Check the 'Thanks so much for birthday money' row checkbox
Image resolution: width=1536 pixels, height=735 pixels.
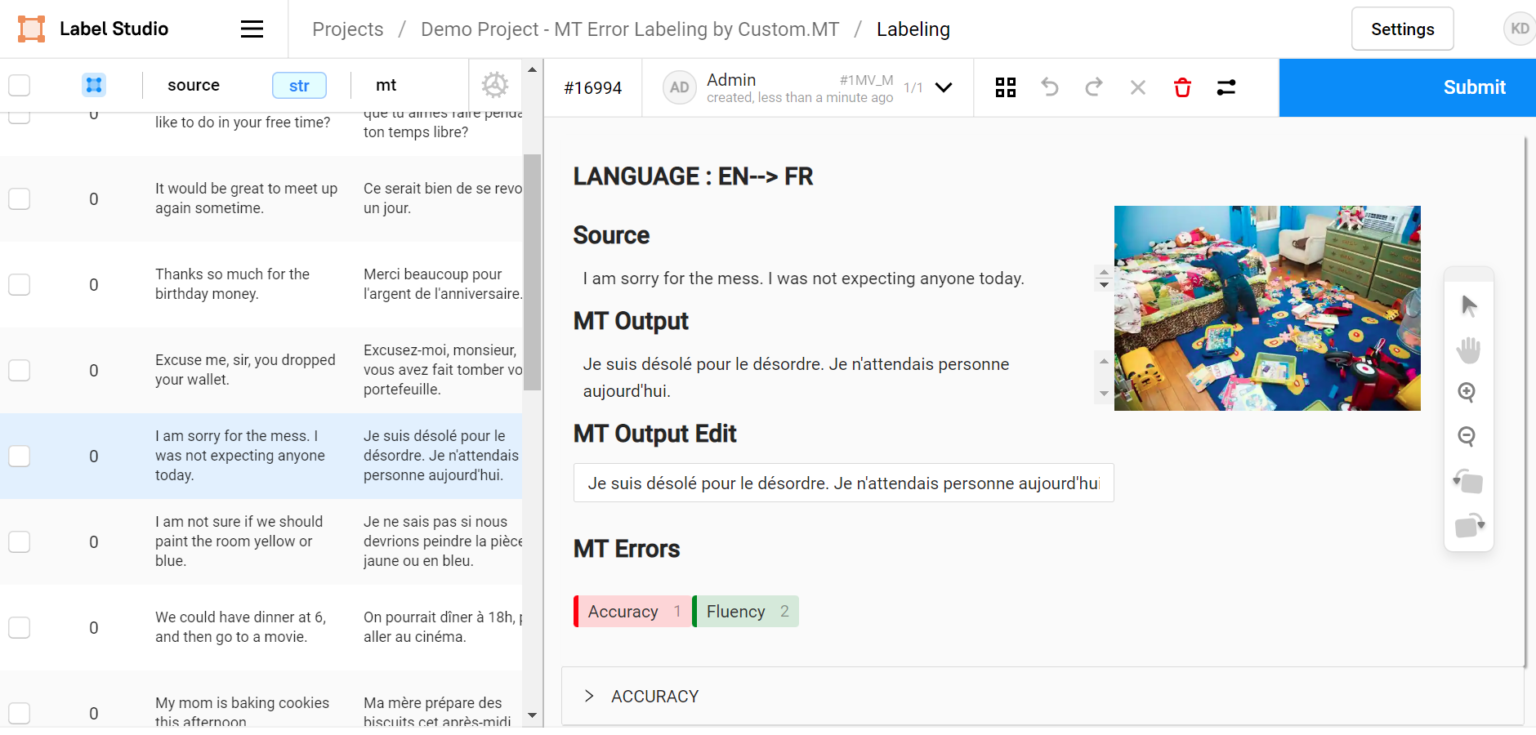tap(19, 284)
